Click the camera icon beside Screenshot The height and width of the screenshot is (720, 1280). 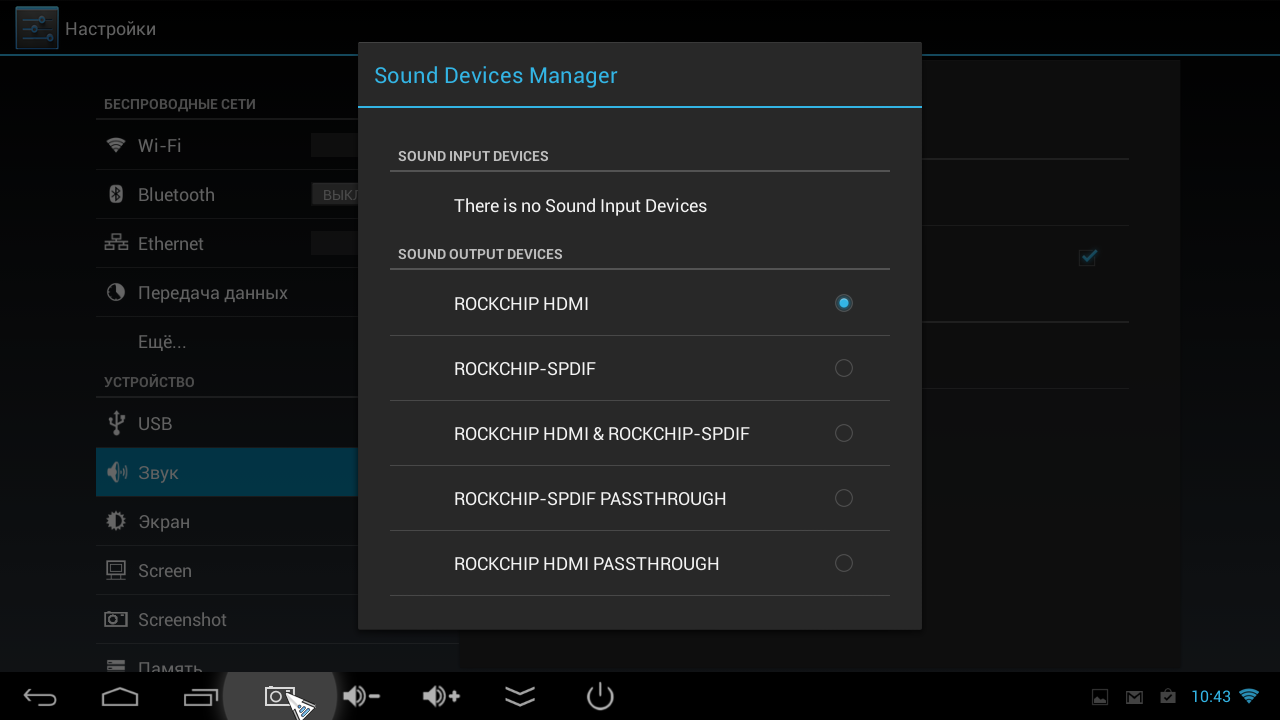pos(116,619)
